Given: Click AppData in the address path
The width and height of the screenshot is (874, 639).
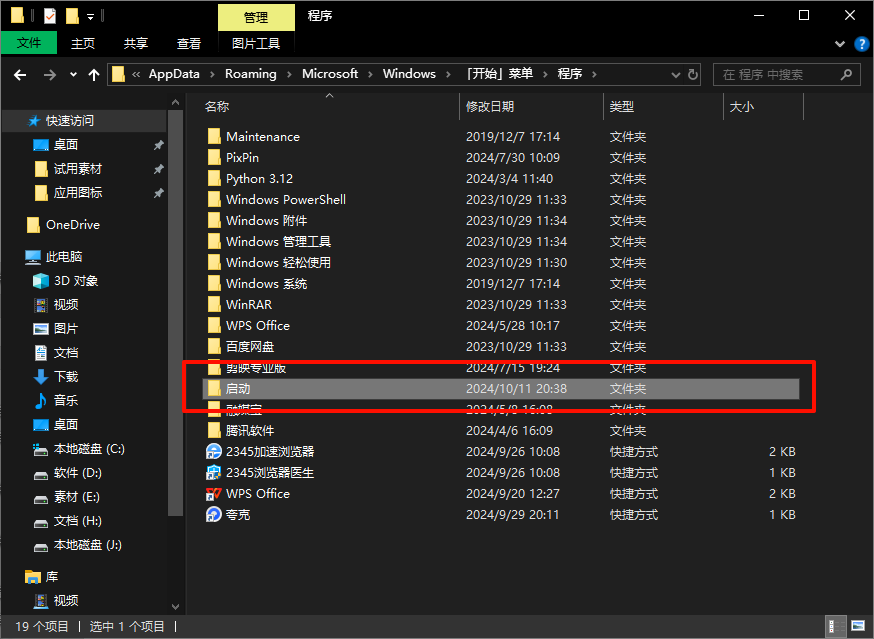Looking at the screenshot, I should 174,74.
